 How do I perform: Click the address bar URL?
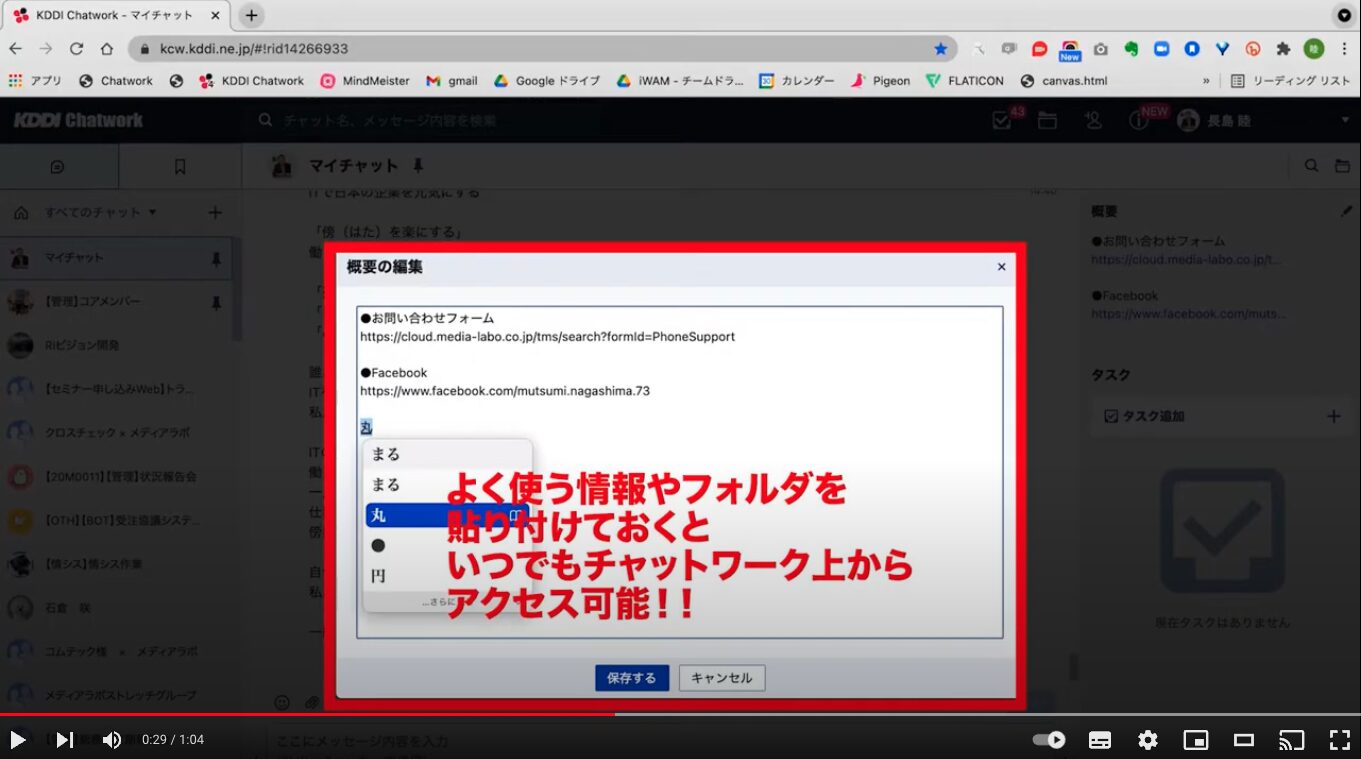click(254, 48)
